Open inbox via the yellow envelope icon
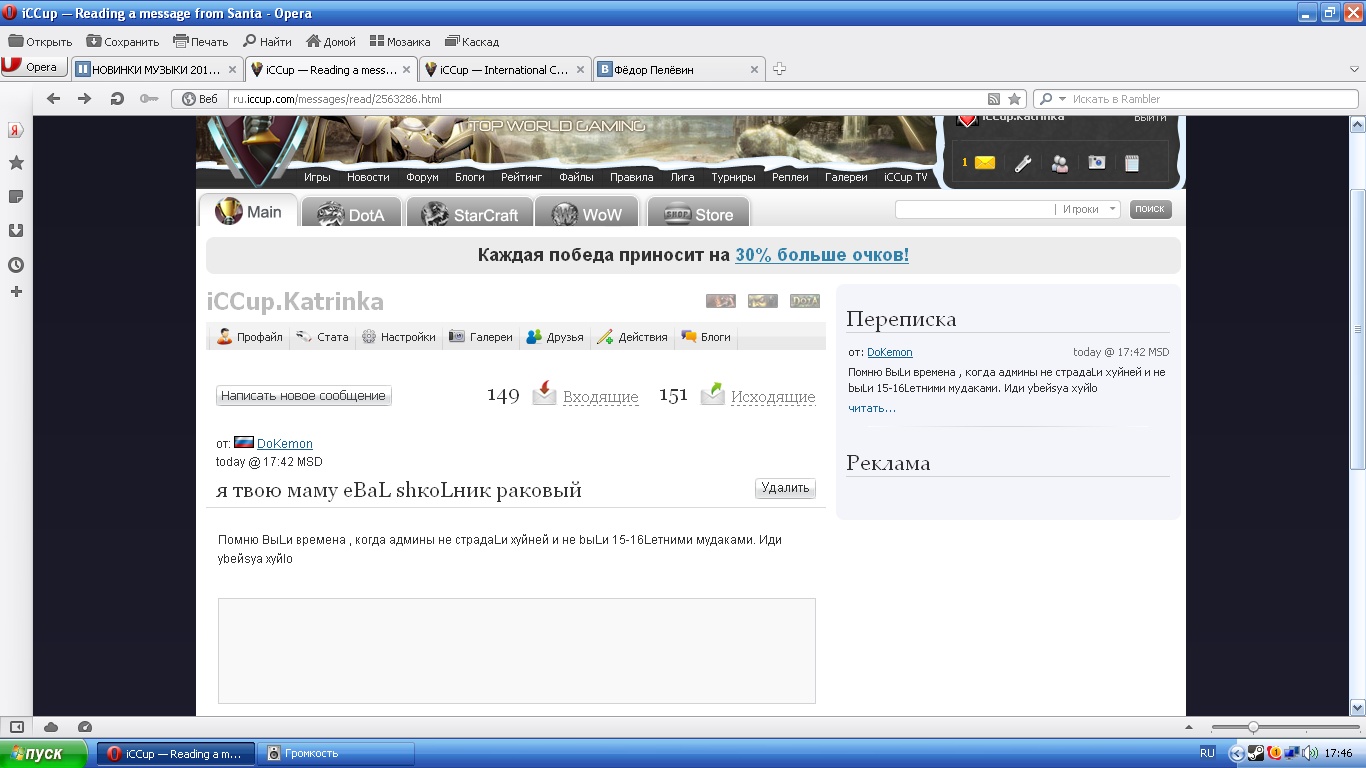This screenshot has height=768, width=1366. coord(985,163)
